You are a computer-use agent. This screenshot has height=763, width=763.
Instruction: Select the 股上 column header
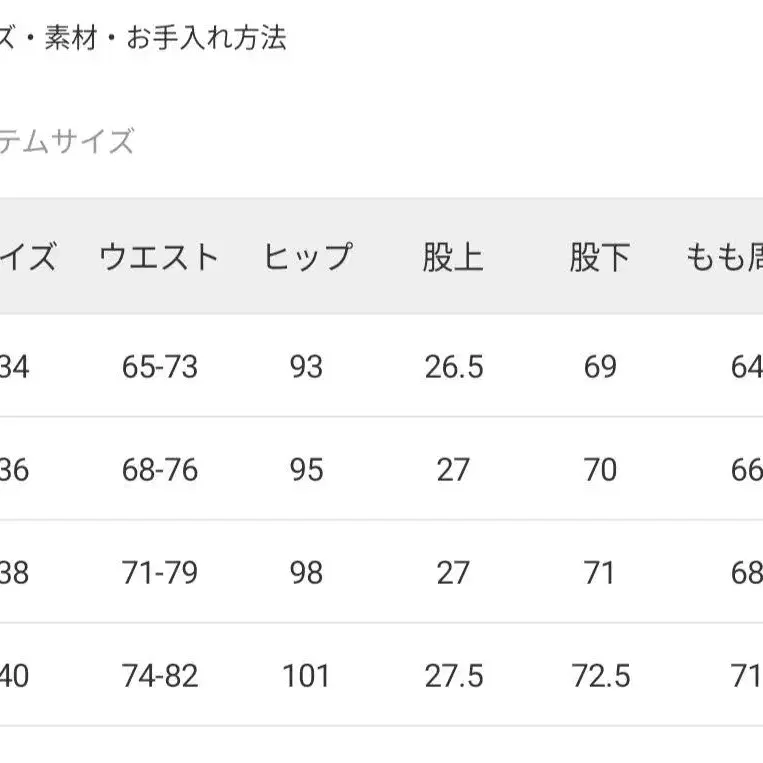[x=453, y=258]
